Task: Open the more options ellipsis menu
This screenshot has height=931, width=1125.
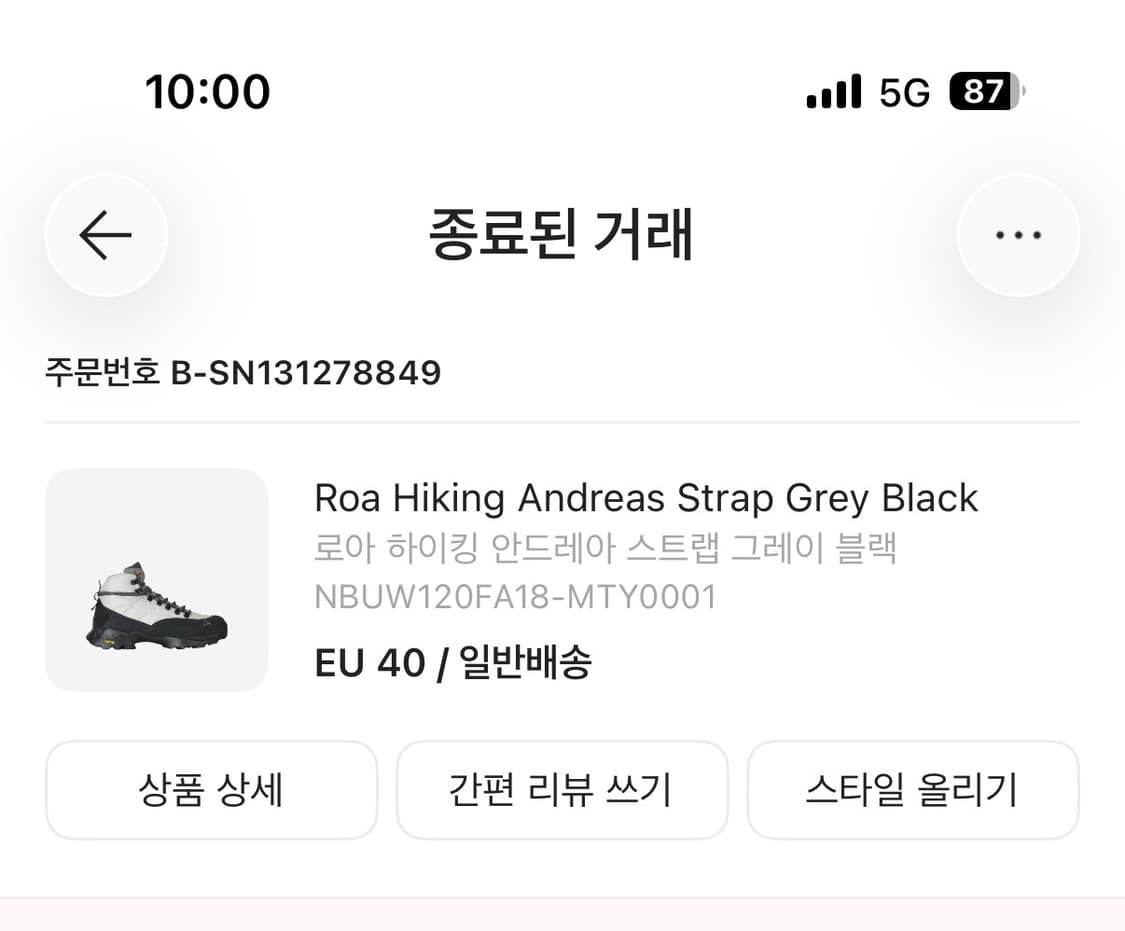Action: click(1018, 234)
